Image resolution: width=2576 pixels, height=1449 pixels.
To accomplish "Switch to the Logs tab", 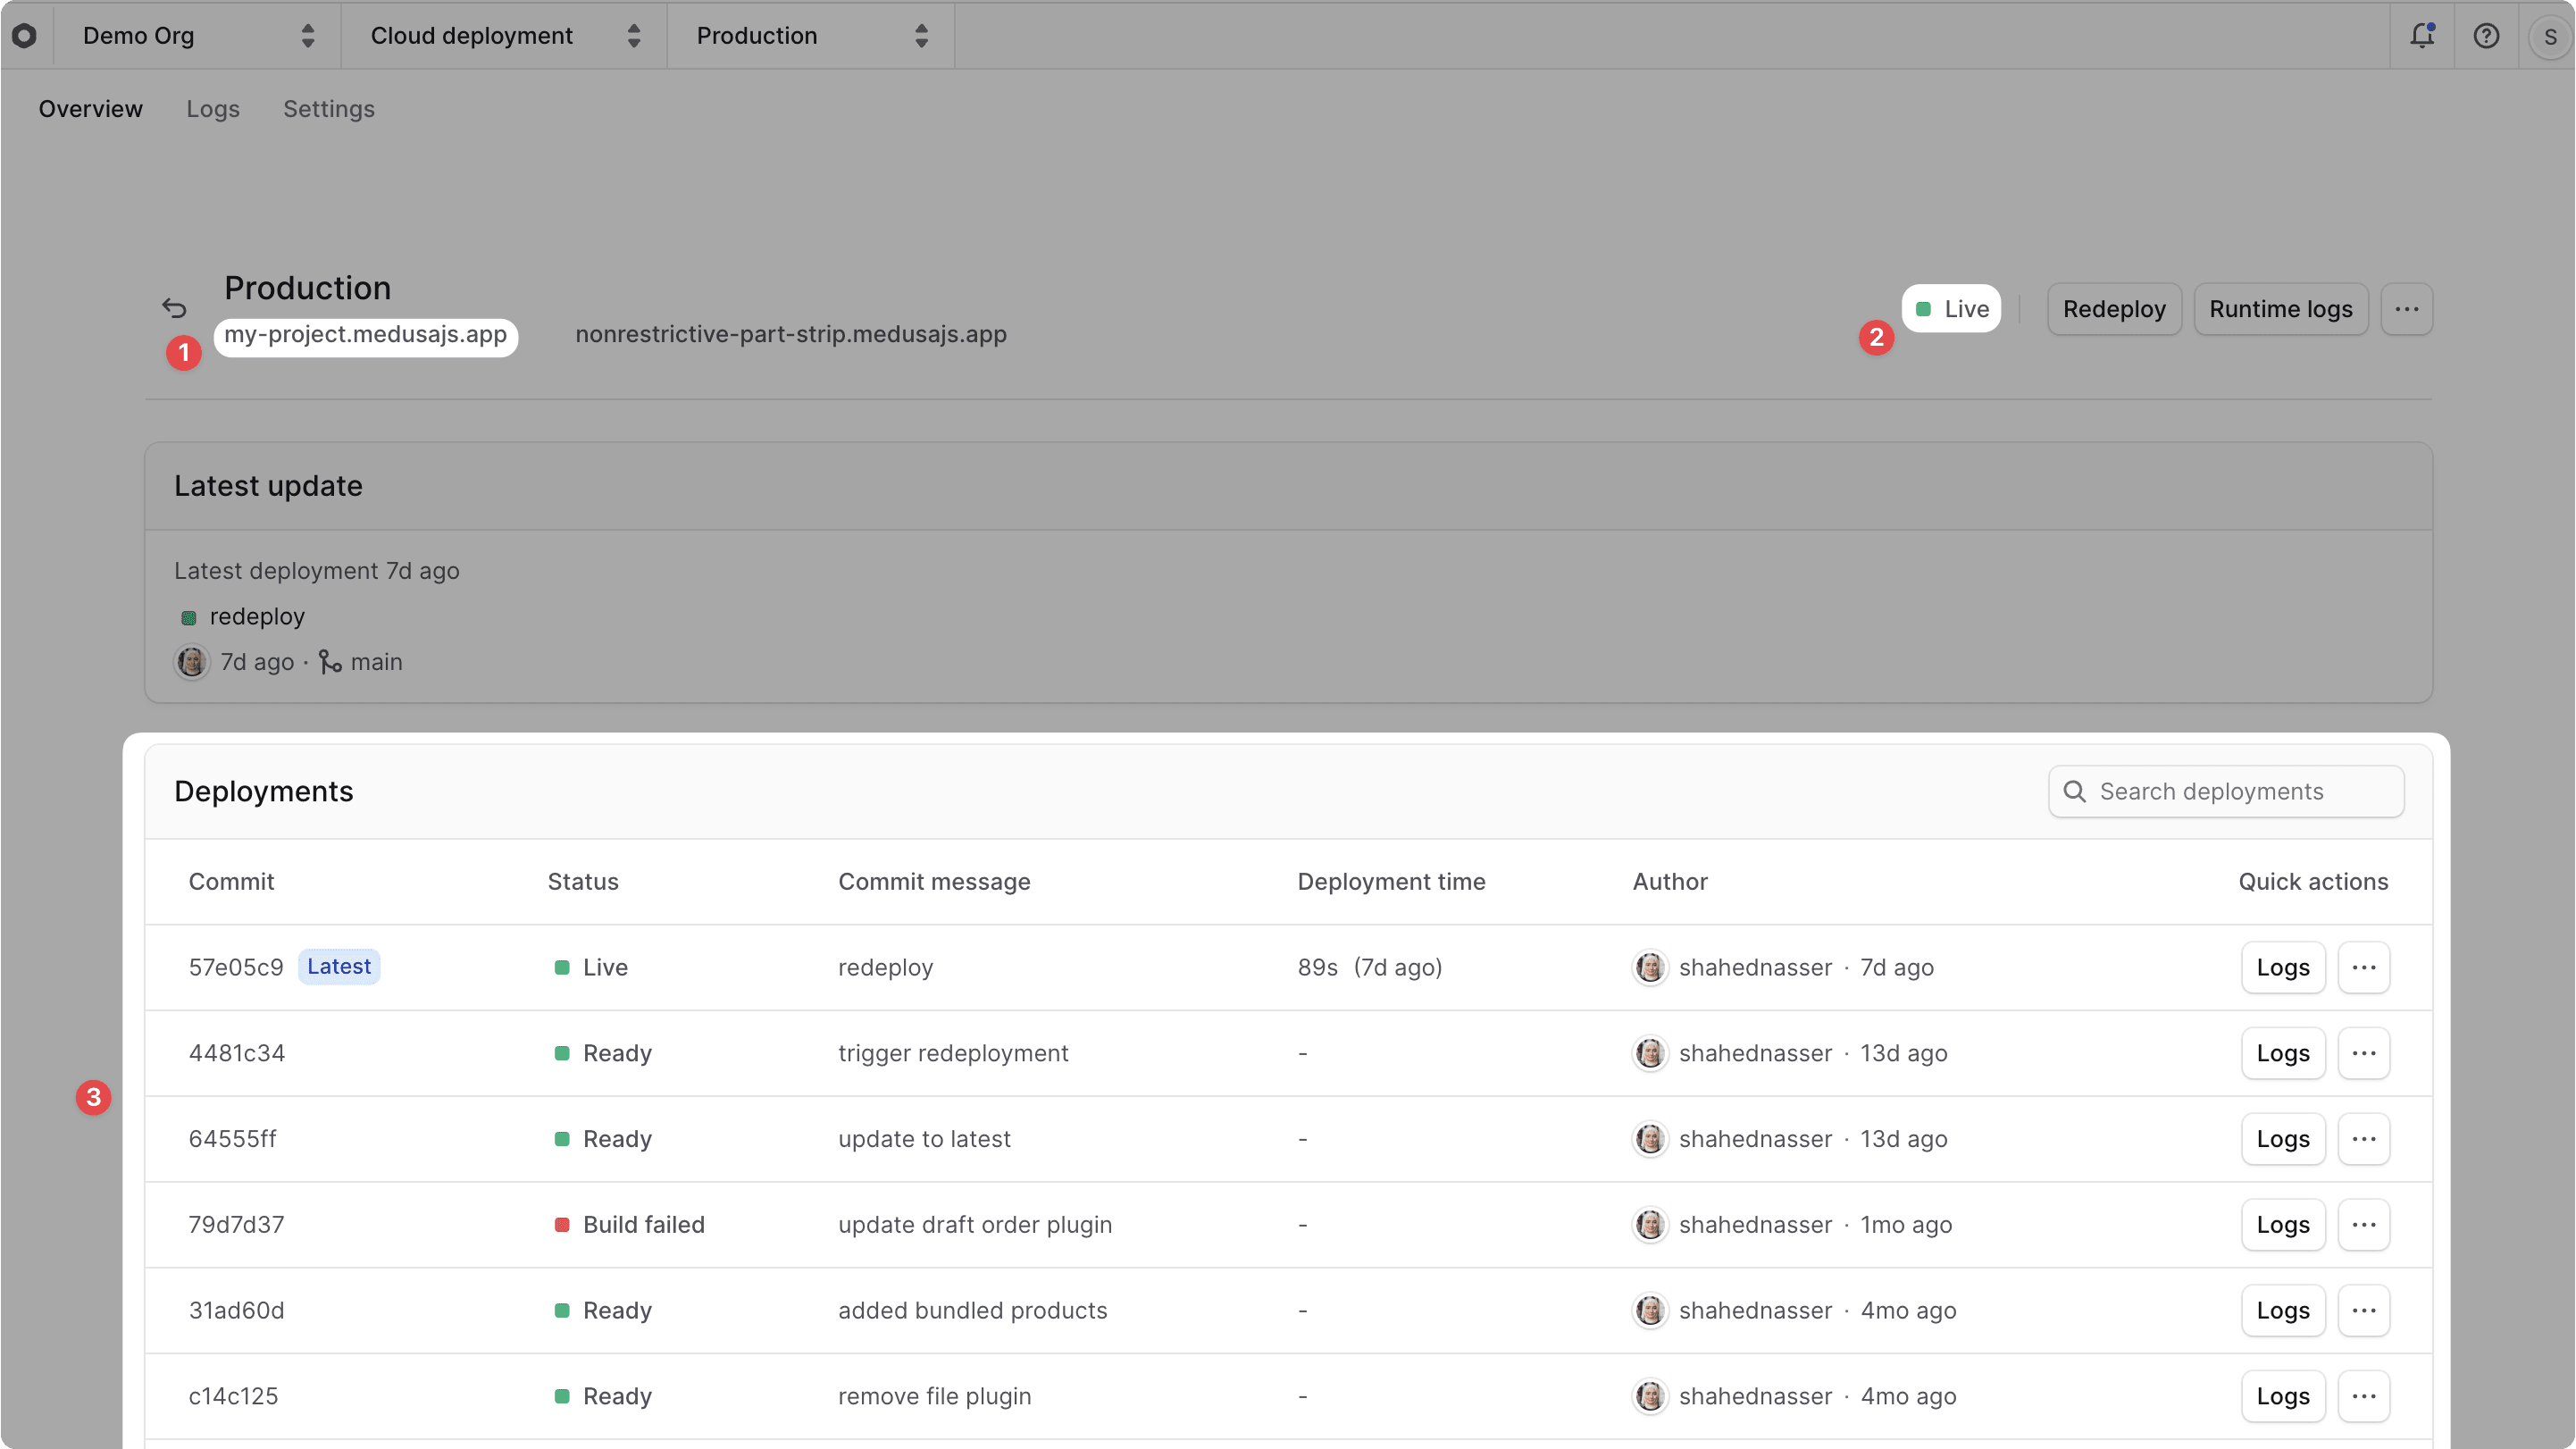I will click(212, 109).
